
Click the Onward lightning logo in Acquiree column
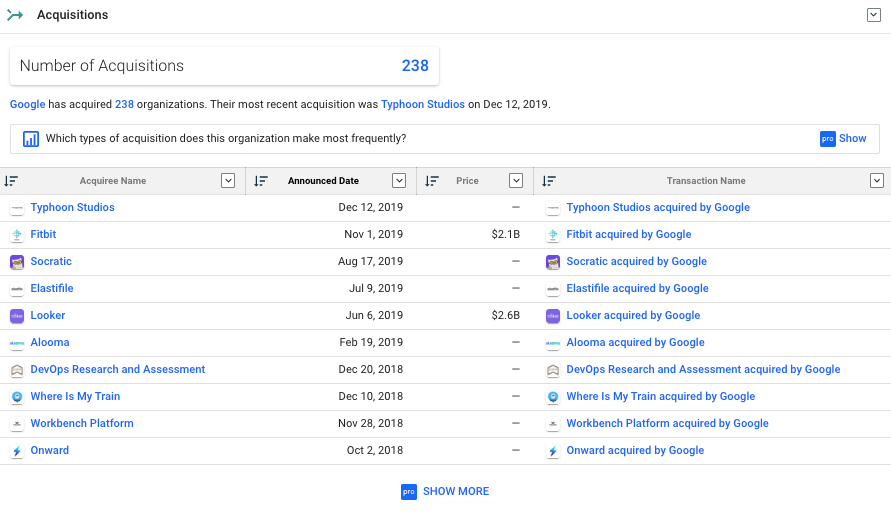tap(17, 450)
